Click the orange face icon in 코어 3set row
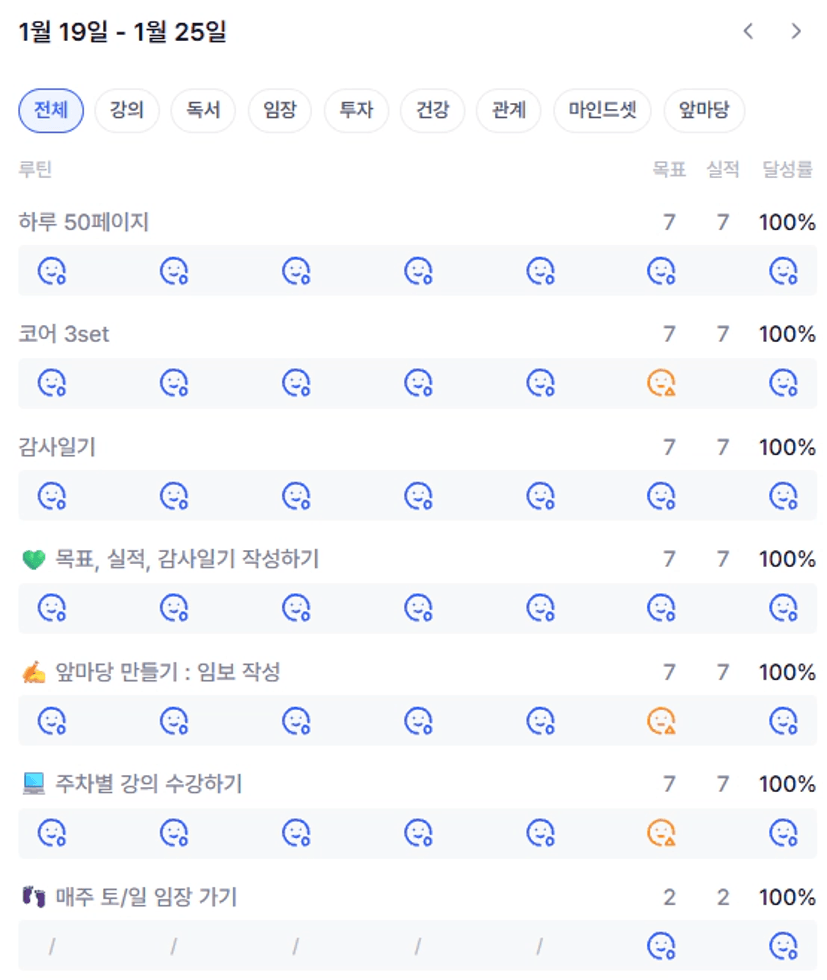 [x=661, y=383]
